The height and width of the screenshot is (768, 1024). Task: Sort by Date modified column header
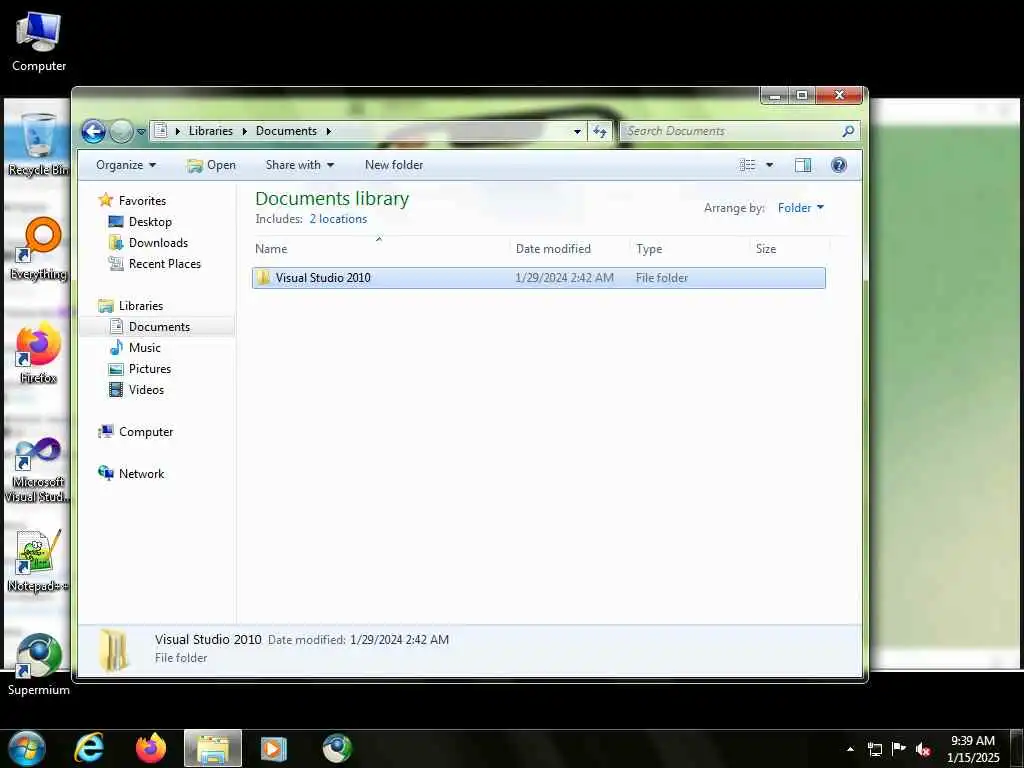(570, 249)
